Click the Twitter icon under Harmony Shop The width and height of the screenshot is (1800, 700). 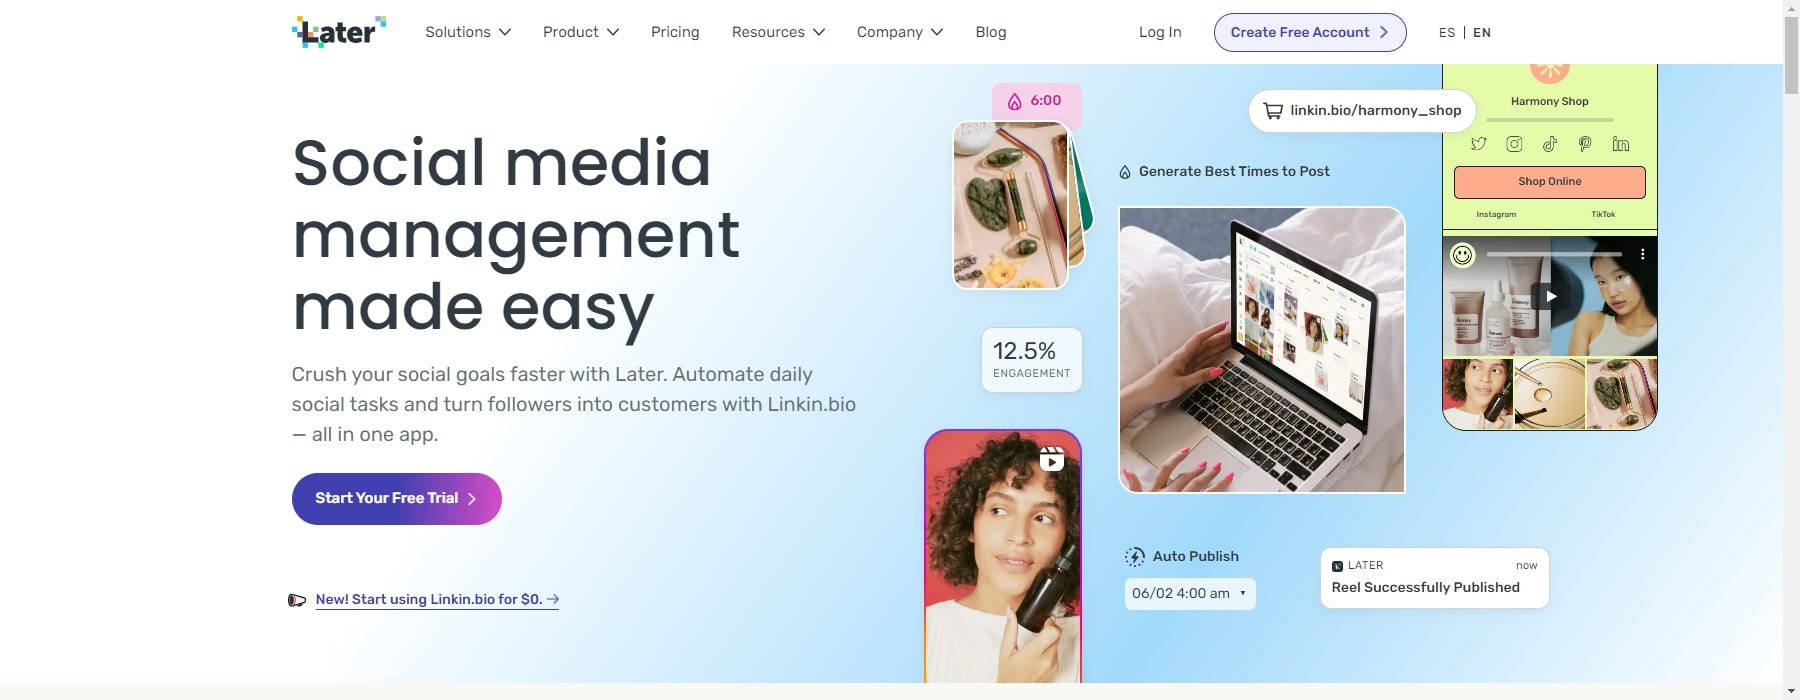point(1478,144)
